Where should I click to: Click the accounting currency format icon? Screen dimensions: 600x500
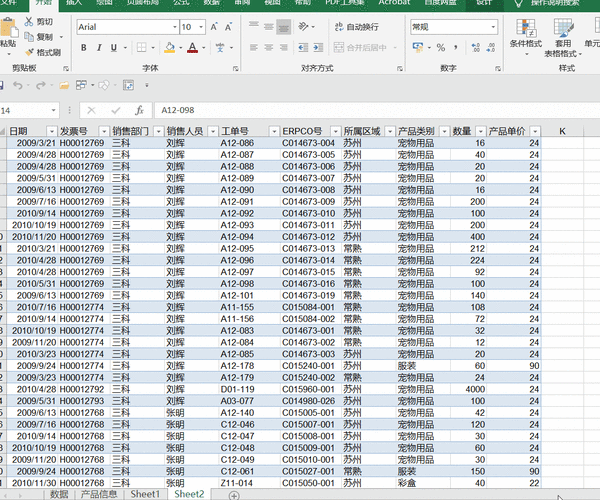tap(417, 47)
